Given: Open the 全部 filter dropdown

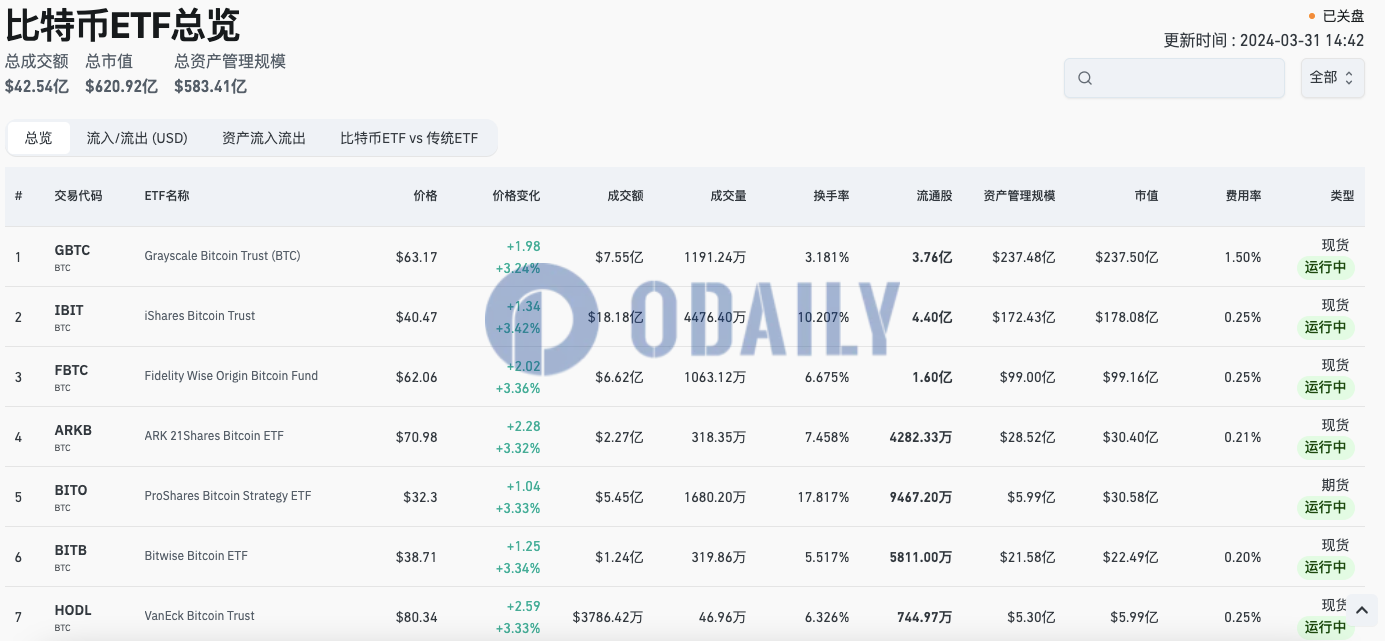Looking at the screenshot, I should point(1332,77).
